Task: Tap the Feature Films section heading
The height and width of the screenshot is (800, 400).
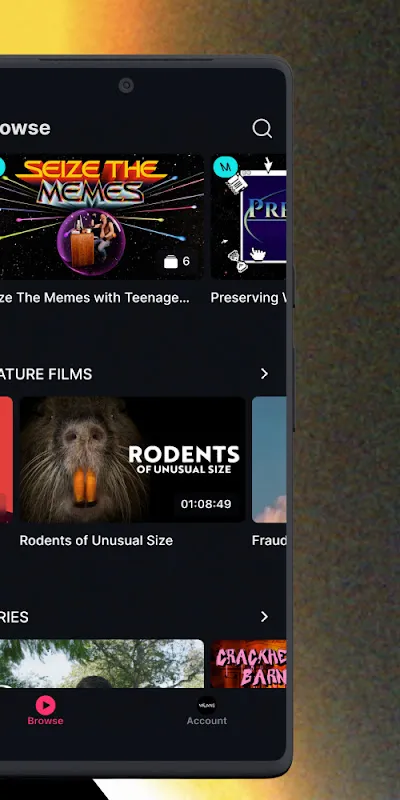Action: (x=46, y=374)
